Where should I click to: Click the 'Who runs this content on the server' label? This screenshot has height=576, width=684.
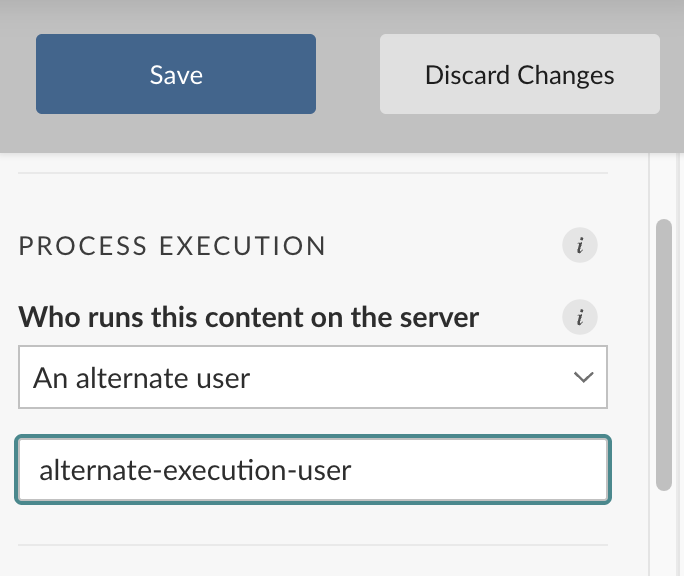pos(249,318)
